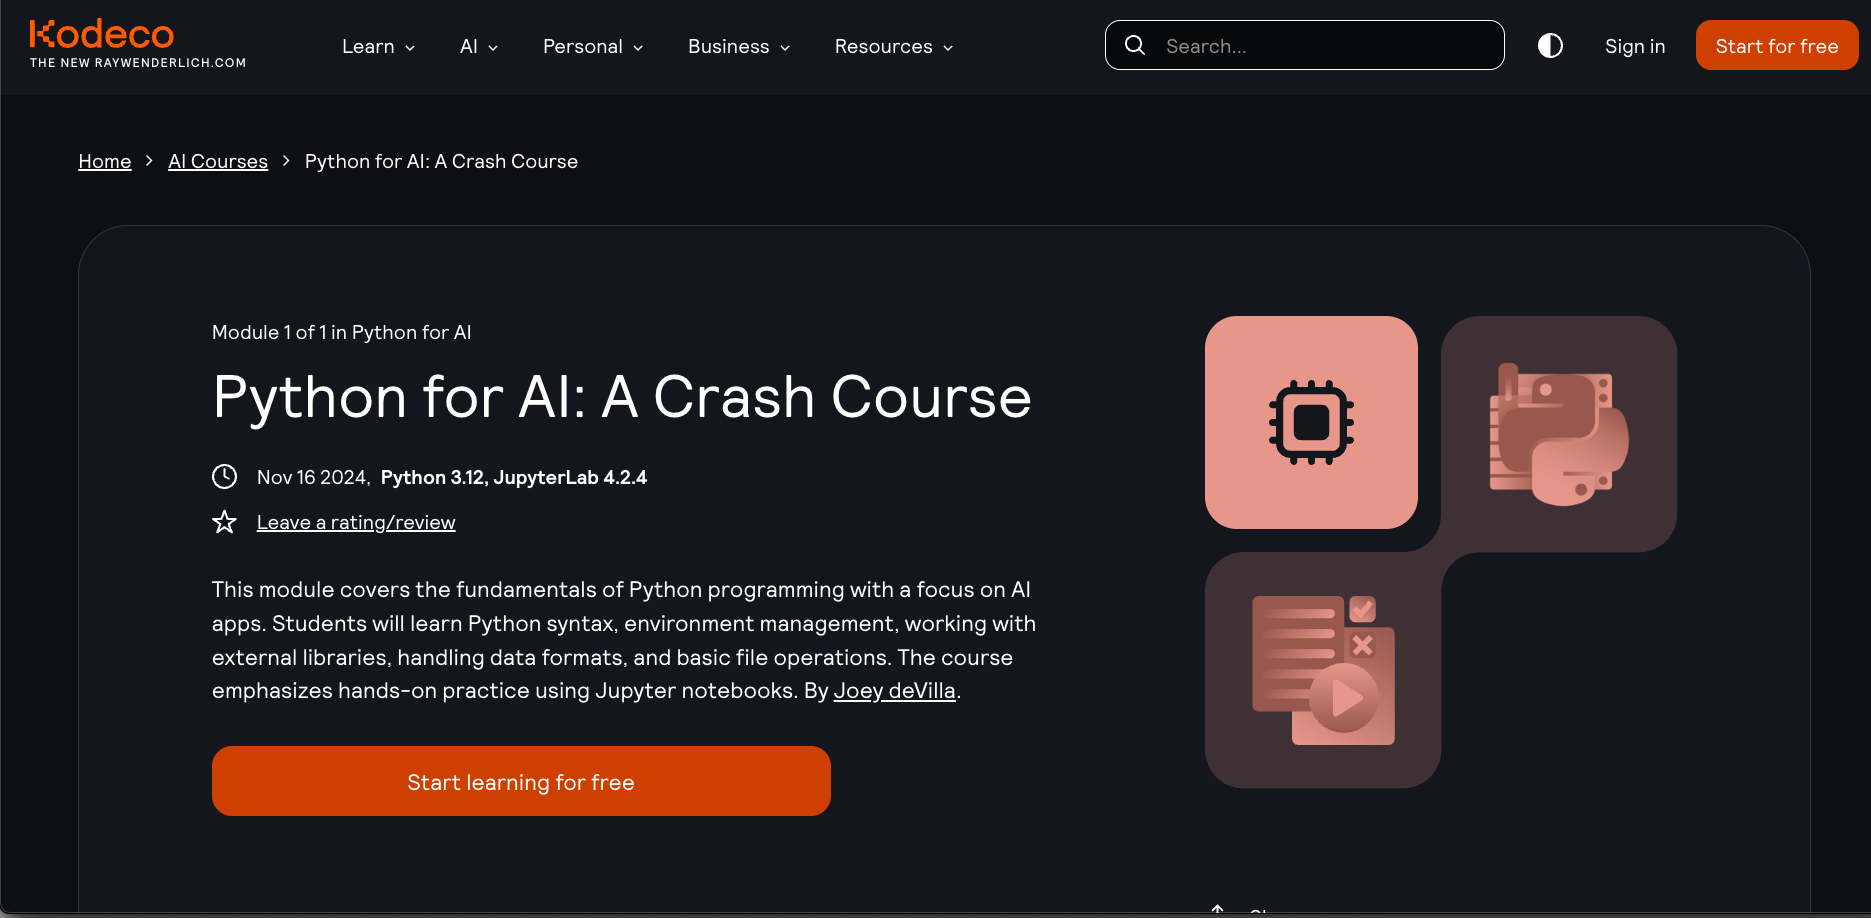Expand the Resources menu
Screen dimensions: 1871x918
(x=894, y=47)
